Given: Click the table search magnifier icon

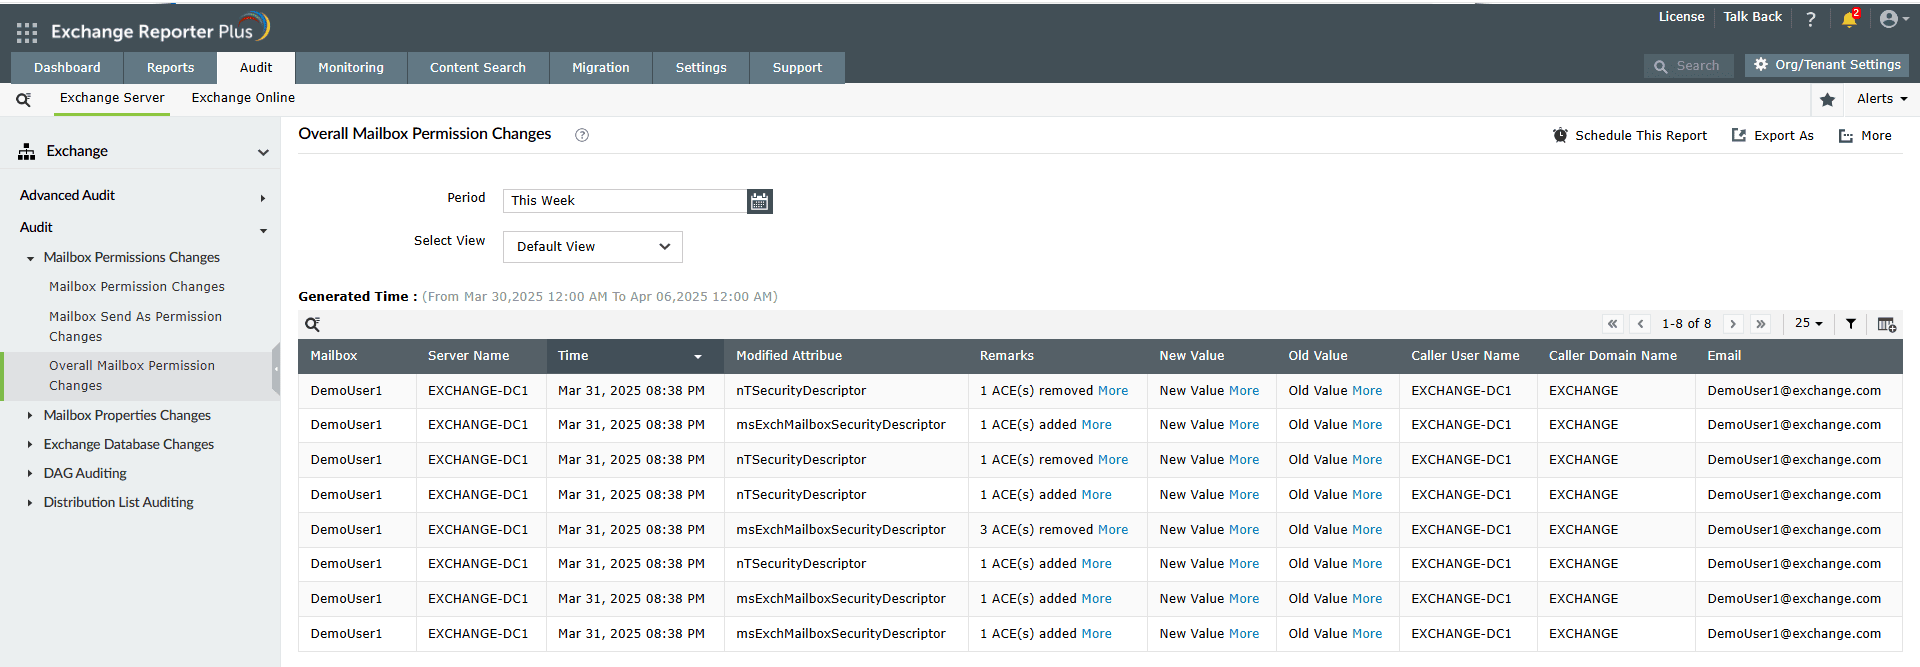Looking at the screenshot, I should 313,324.
